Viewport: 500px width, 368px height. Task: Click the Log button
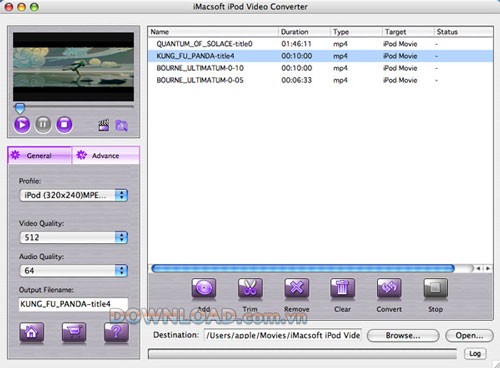click(475, 354)
